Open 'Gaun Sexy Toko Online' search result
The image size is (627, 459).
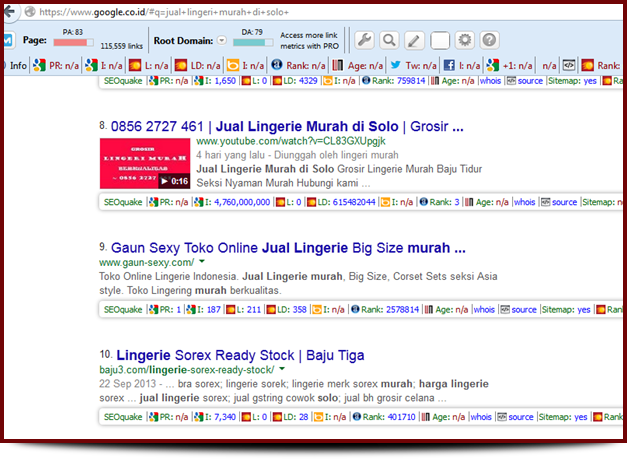288,247
